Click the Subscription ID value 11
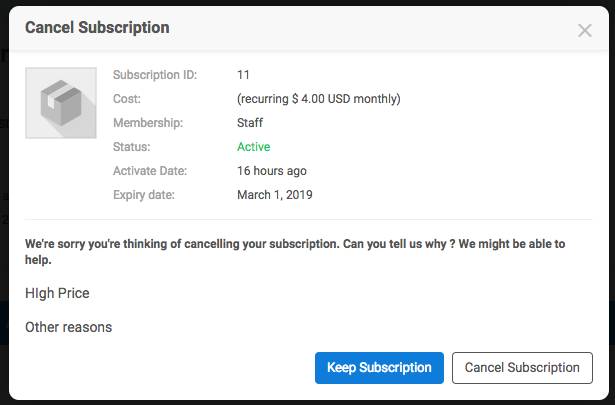 tap(243, 75)
